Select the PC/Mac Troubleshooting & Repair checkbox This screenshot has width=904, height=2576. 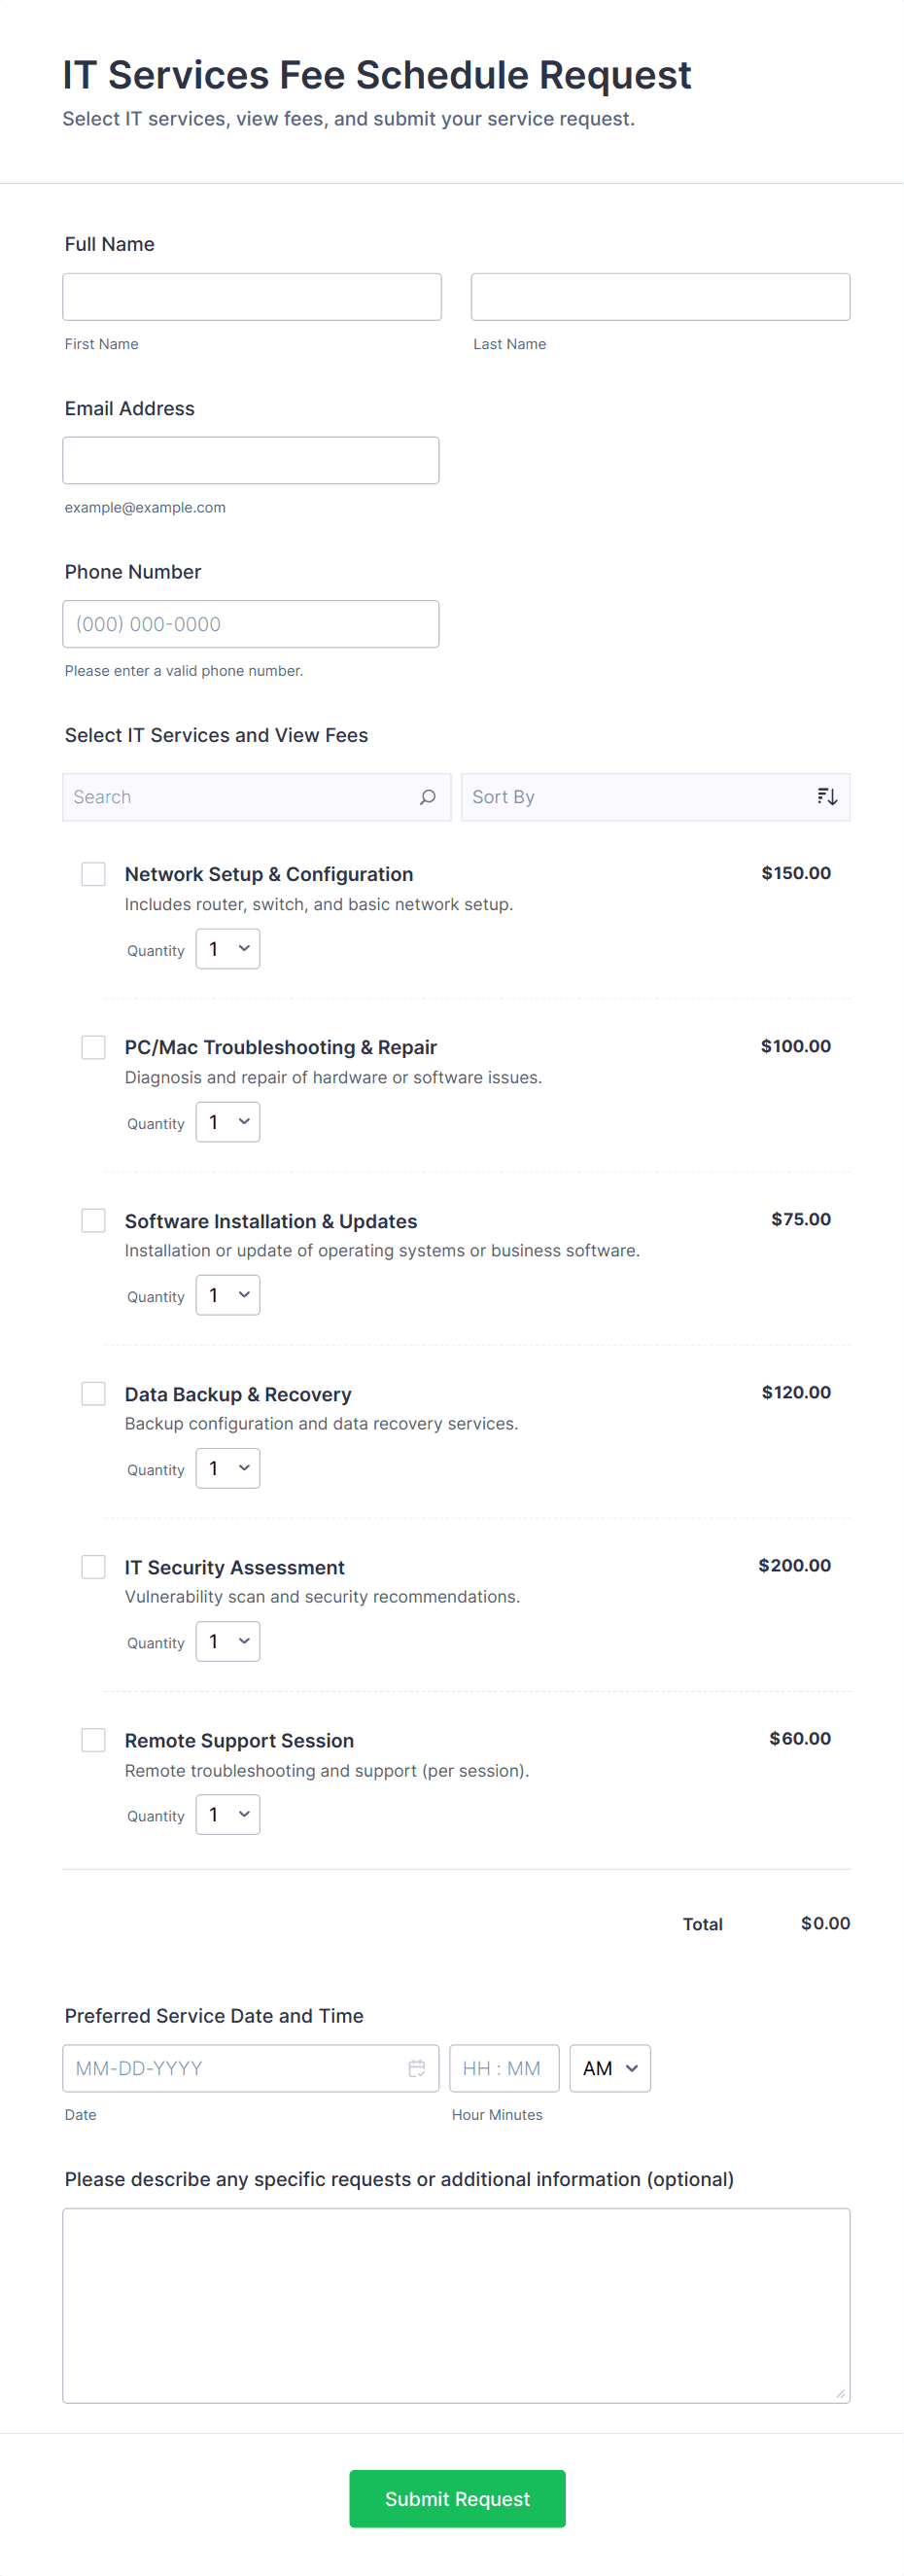pyautogui.click(x=93, y=1046)
